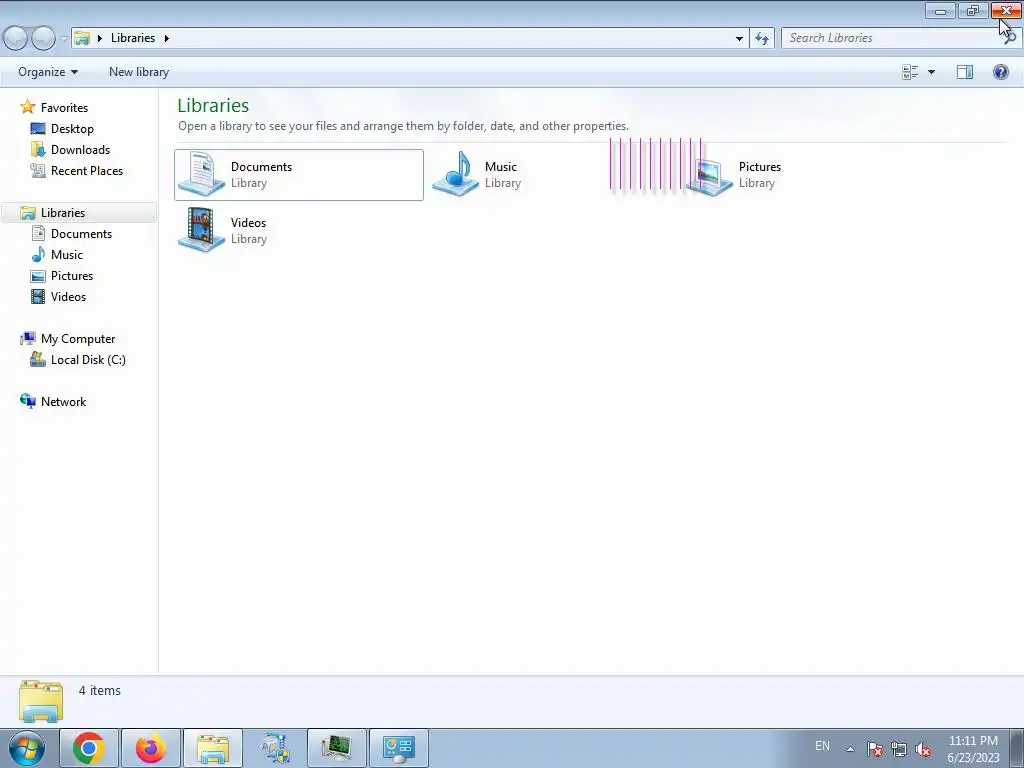Click the Change your view icon
Viewport: 1024px width, 768px height.
pos(910,72)
